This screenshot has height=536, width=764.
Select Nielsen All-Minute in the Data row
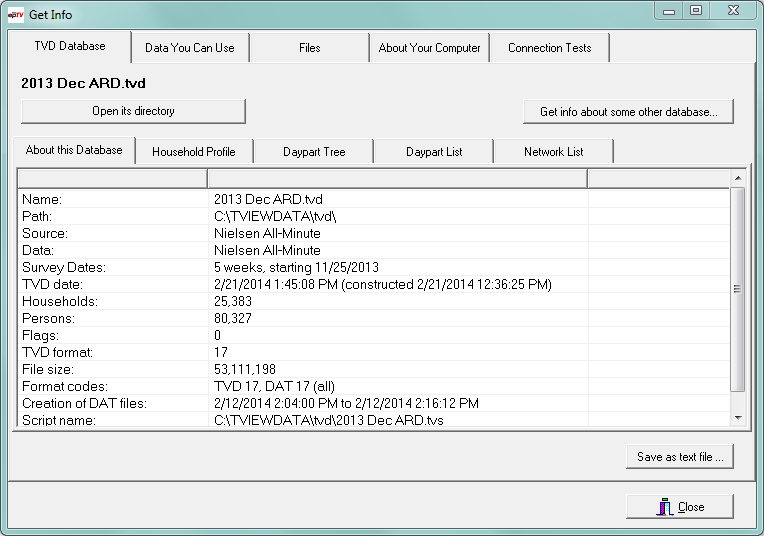[267, 250]
